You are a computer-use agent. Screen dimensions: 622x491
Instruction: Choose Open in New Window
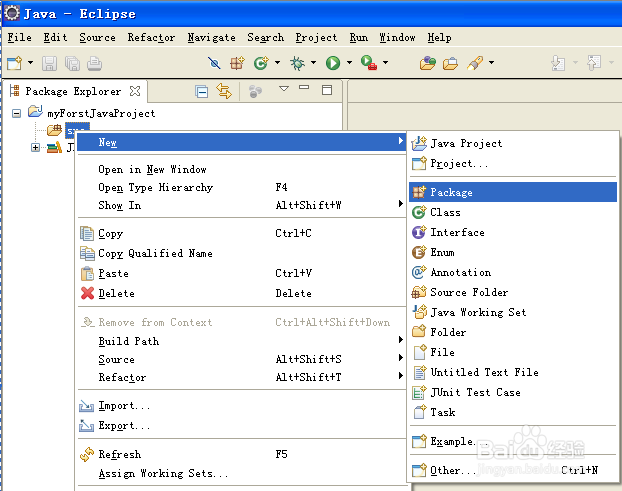click(x=241, y=169)
